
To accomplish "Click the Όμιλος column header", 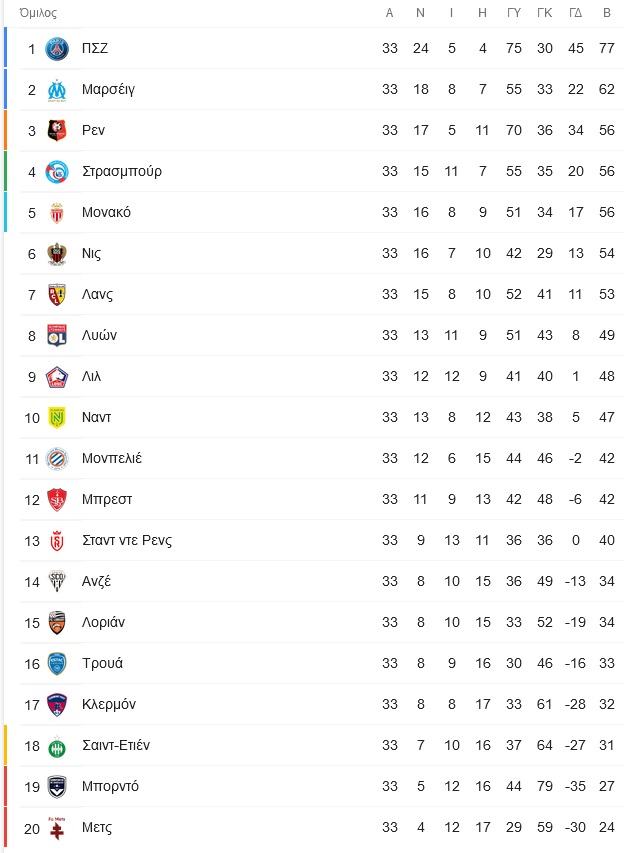I will click(38, 13).
